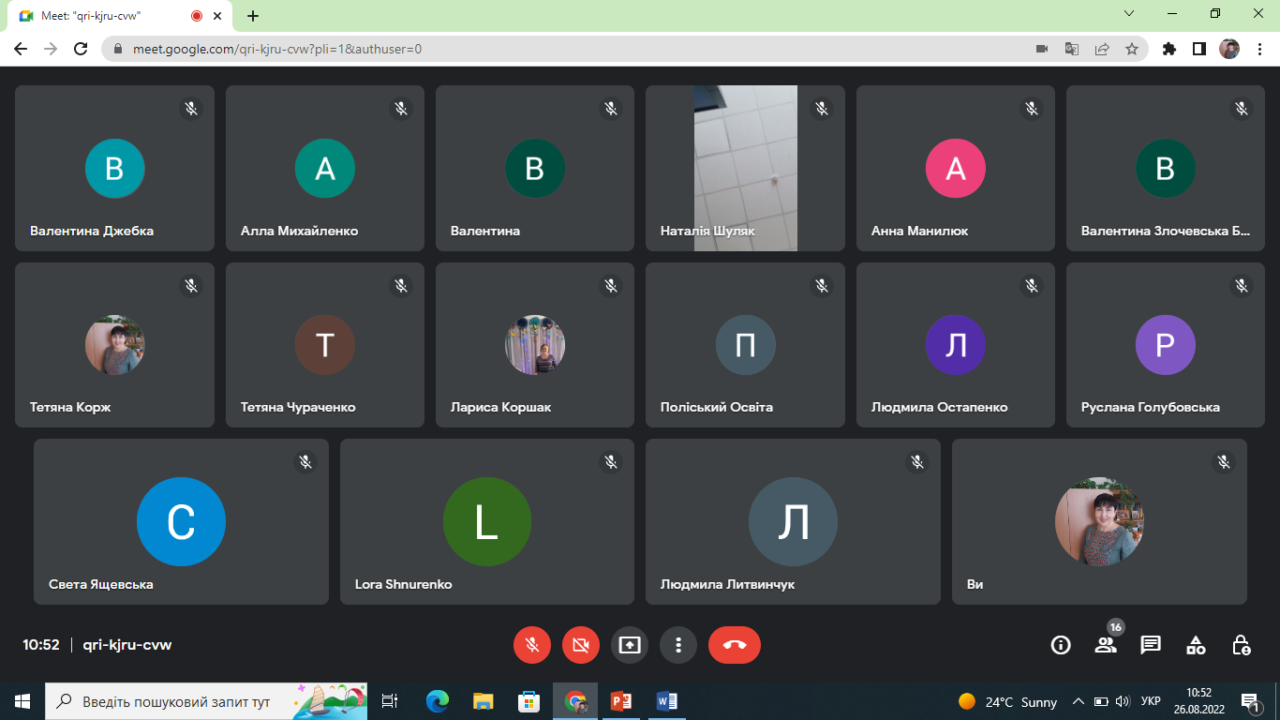Click muted mic icon on Тетяна Чураченко tile
The width and height of the screenshot is (1280, 720).
401,286
